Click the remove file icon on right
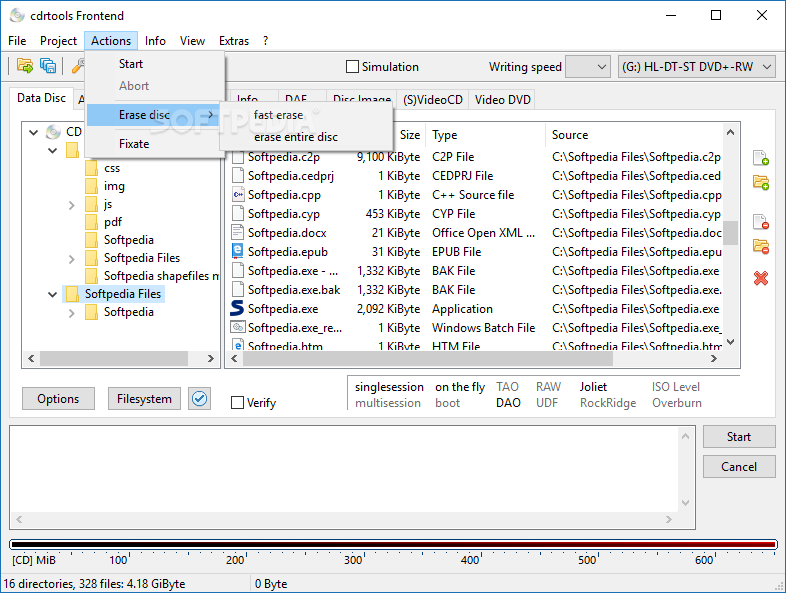Viewport: 786px width, 593px height. tap(761, 222)
